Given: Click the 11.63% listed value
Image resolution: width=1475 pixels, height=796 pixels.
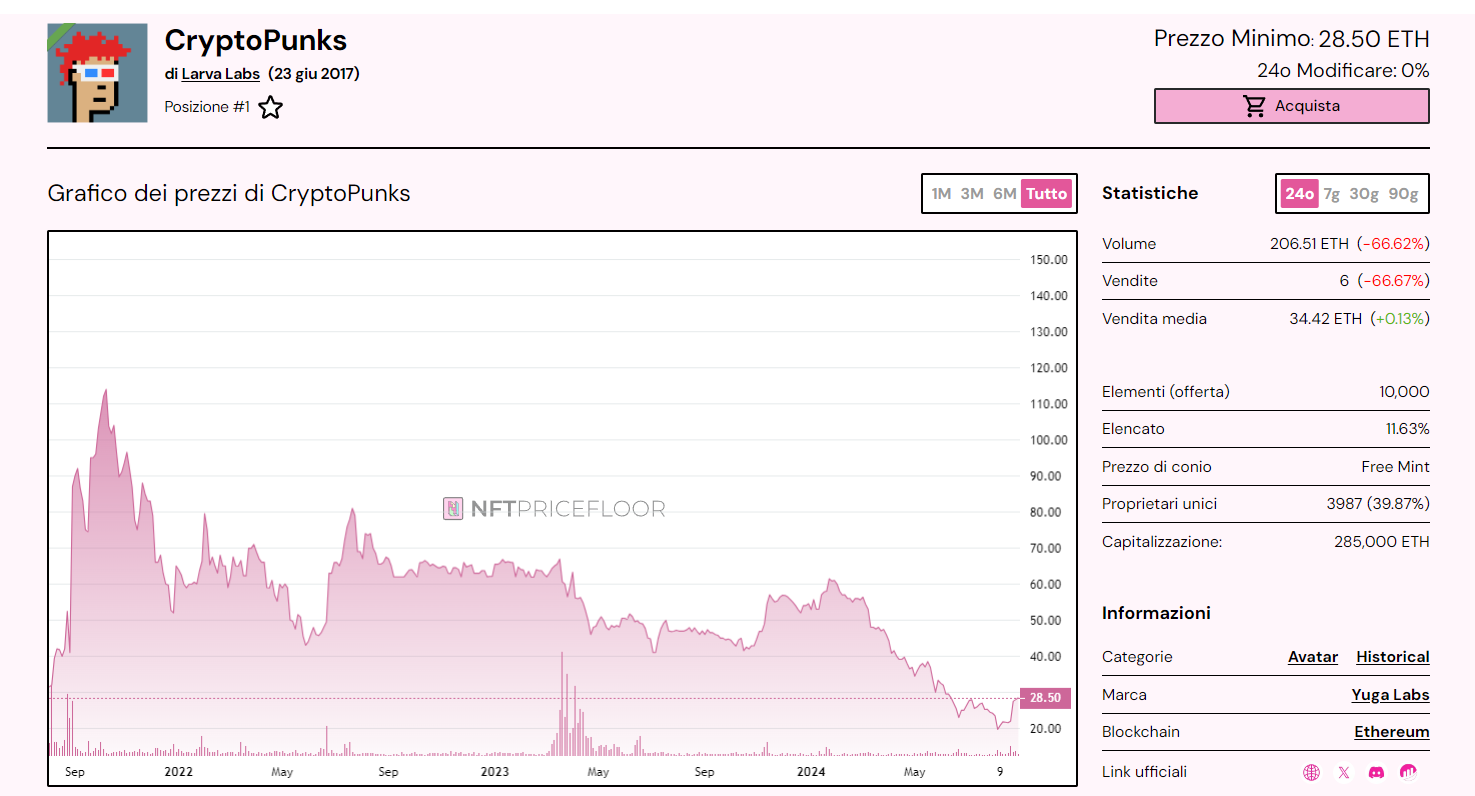Looking at the screenshot, I should tap(1407, 429).
